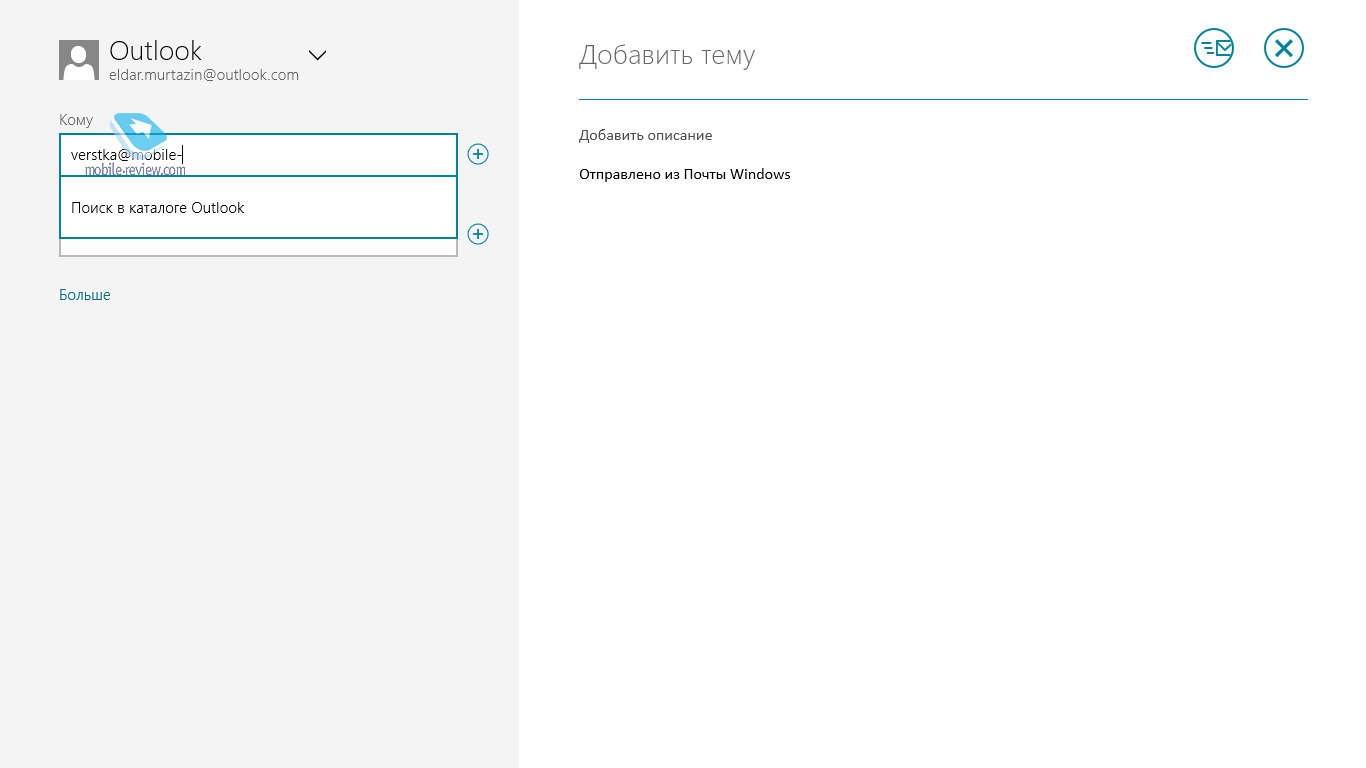Click the Outlook account title

155,51
